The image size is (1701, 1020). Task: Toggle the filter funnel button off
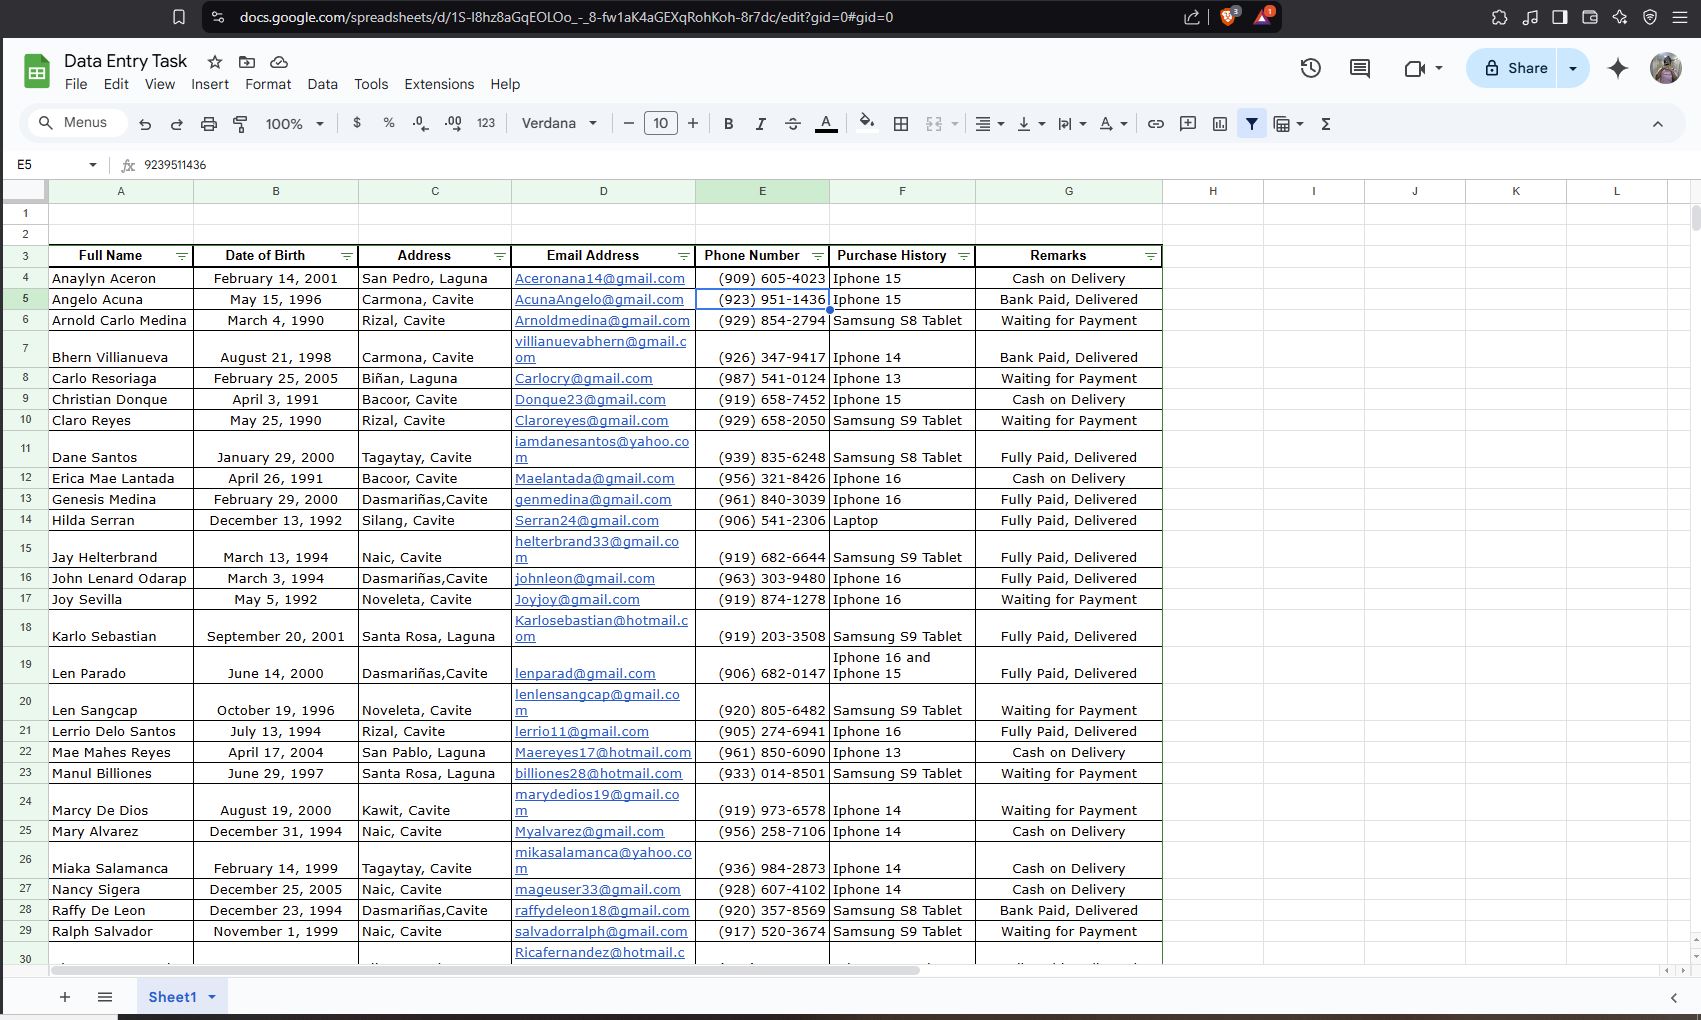click(x=1251, y=124)
